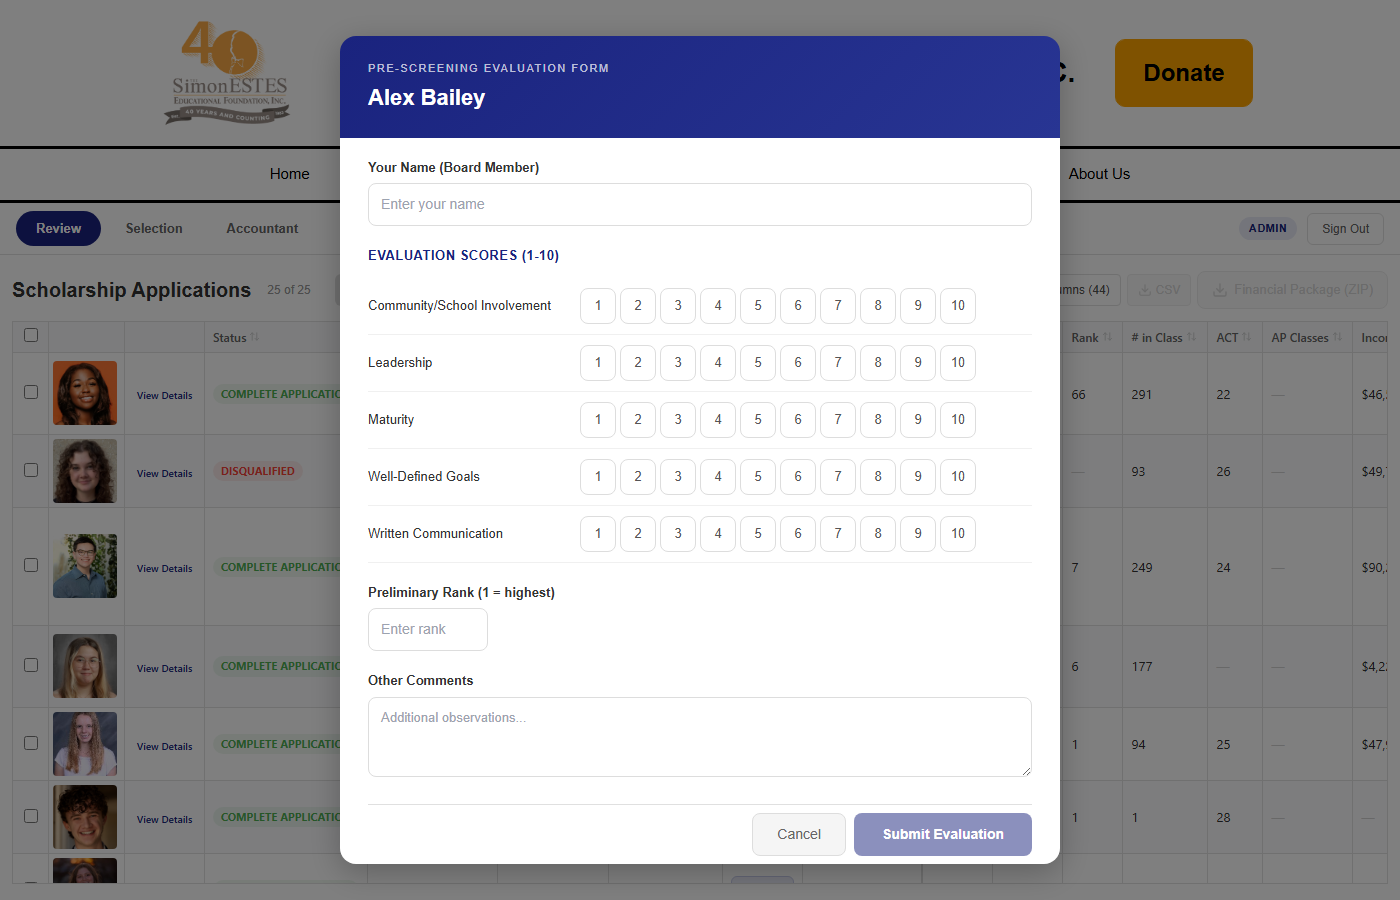This screenshot has height=900, width=1400.
Task: Click the Donate button
Action: pos(1183,72)
